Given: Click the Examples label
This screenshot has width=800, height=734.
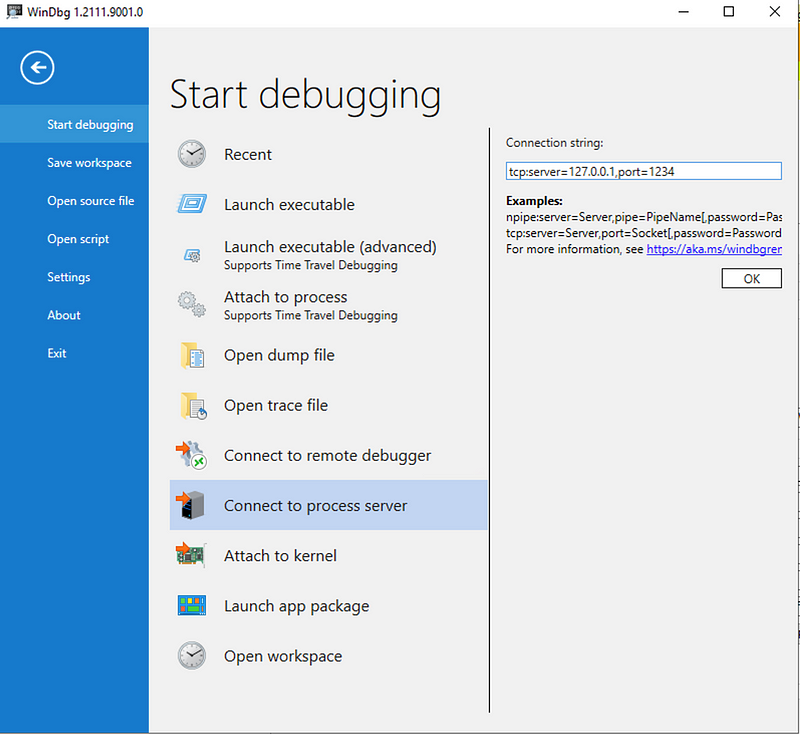Looking at the screenshot, I should click(534, 200).
